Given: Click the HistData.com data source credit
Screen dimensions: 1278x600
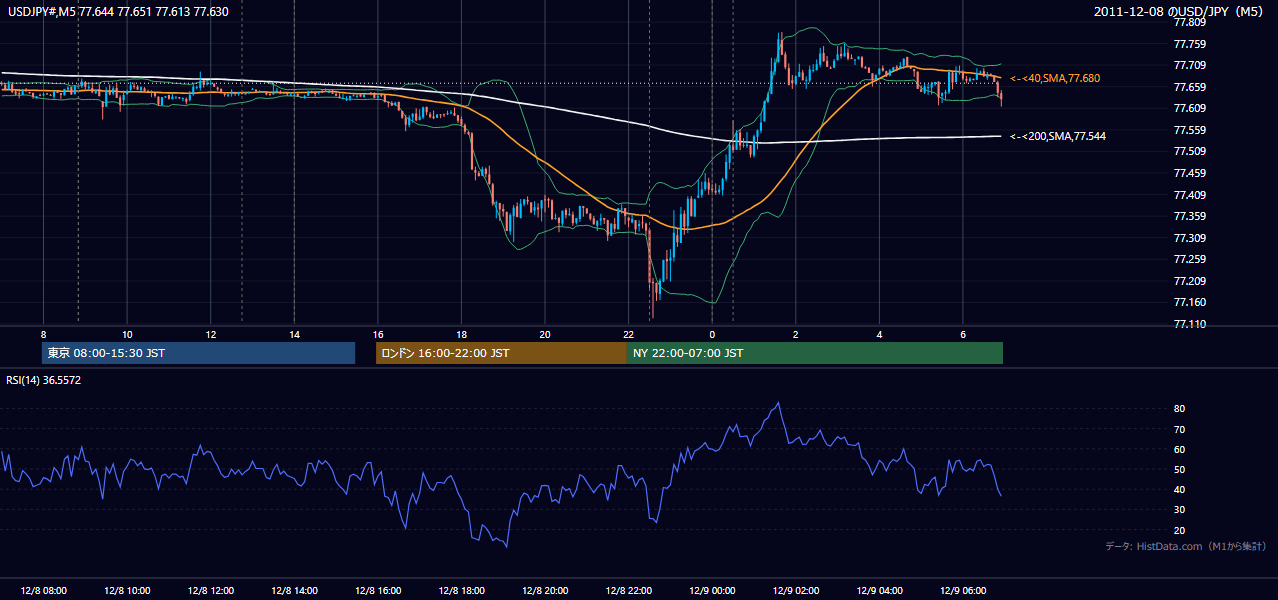Looking at the screenshot, I should tap(1185, 546).
